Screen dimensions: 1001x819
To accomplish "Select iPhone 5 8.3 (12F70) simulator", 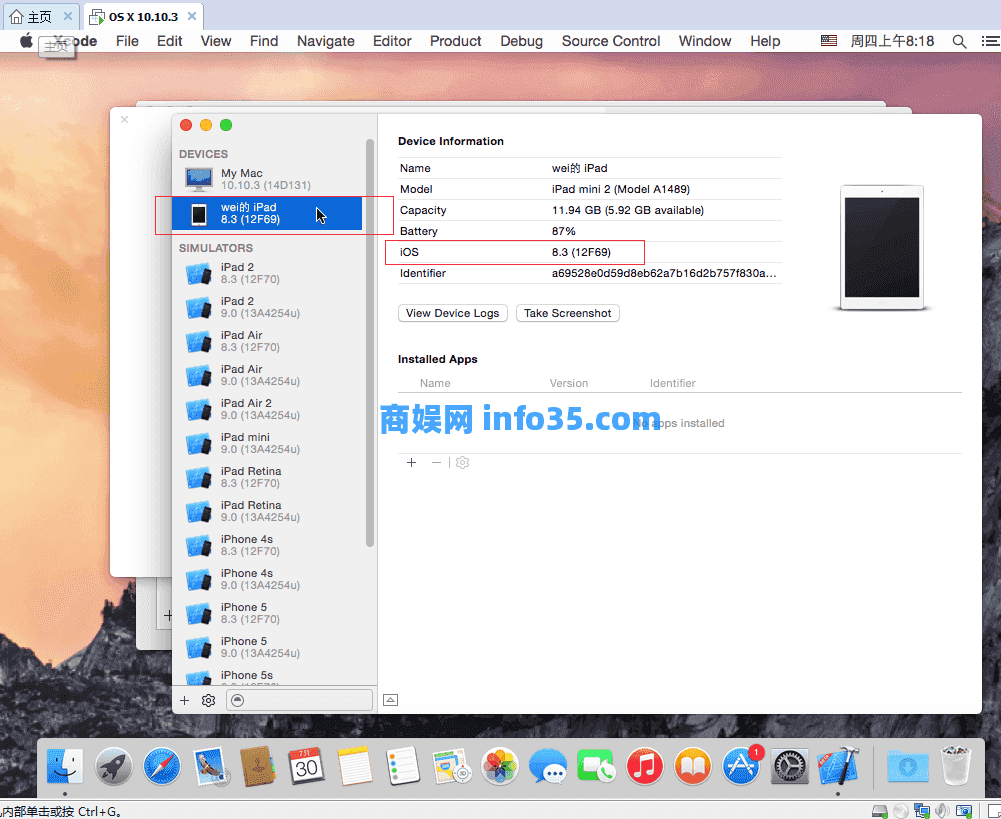I will (268, 613).
